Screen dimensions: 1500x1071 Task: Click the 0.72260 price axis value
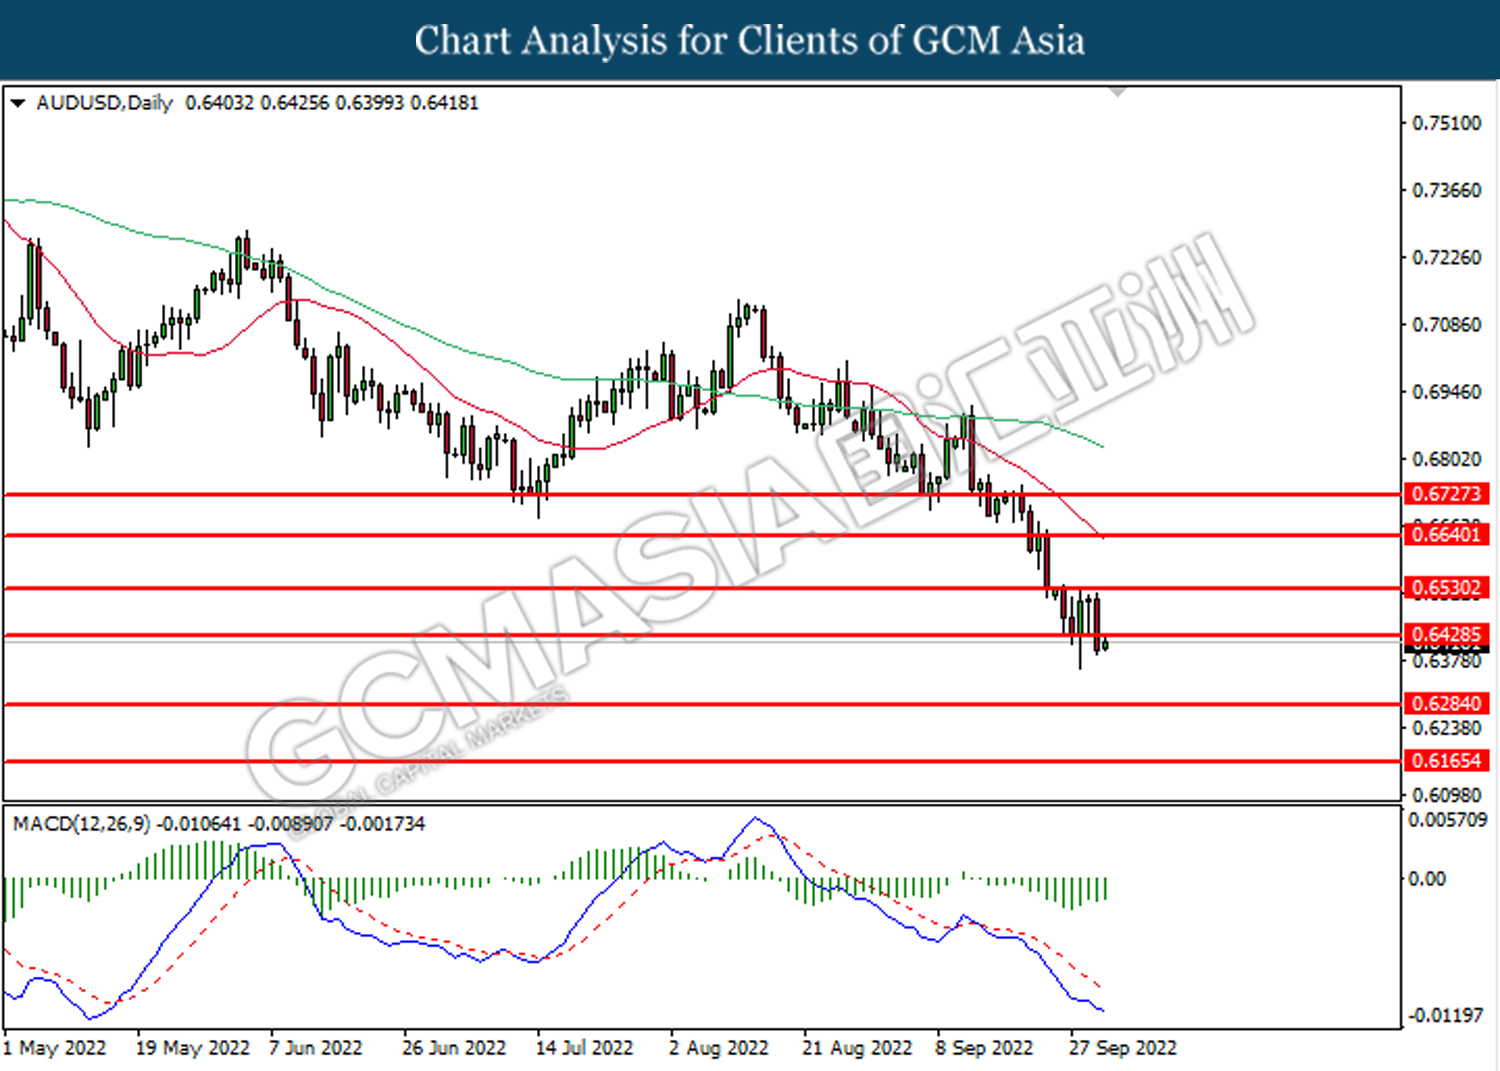(x=1446, y=257)
